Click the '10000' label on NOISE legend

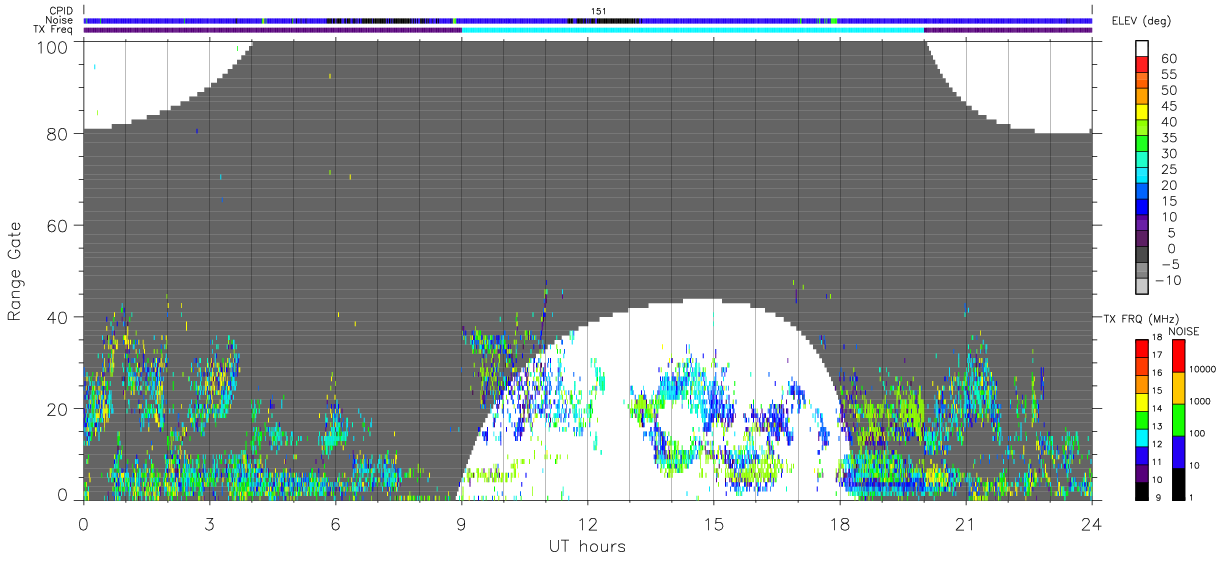click(1203, 368)
